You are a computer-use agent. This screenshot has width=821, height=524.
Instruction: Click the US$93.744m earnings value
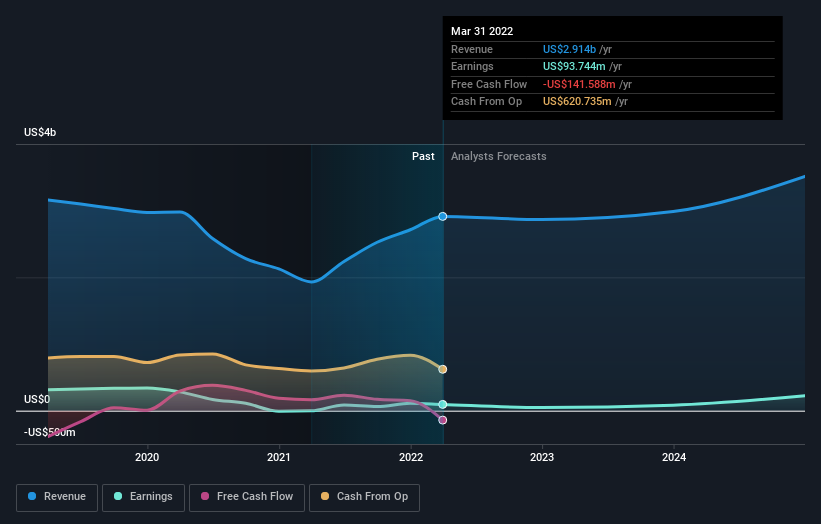pos(574,66)
